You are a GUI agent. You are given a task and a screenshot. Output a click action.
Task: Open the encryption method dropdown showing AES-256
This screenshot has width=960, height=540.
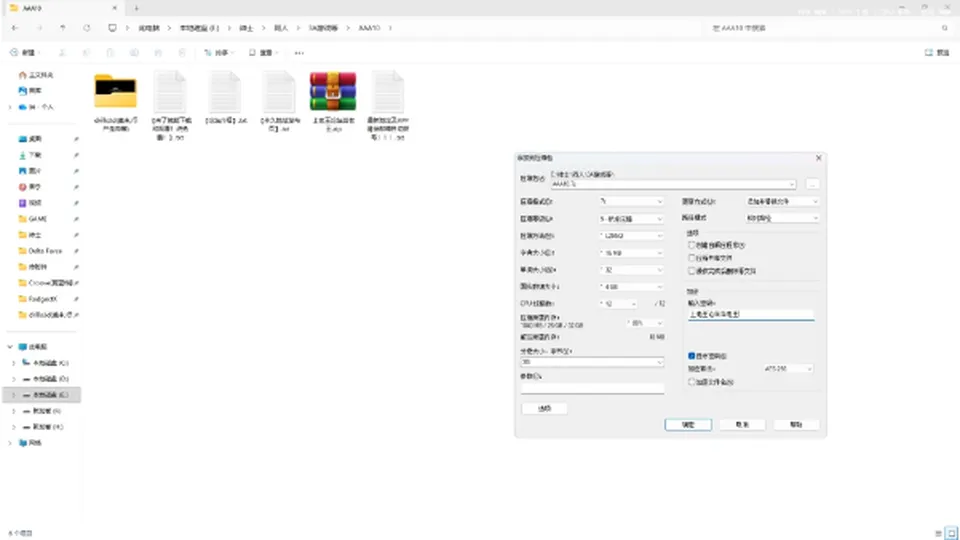pyautogui.click(x=788, y=369)
